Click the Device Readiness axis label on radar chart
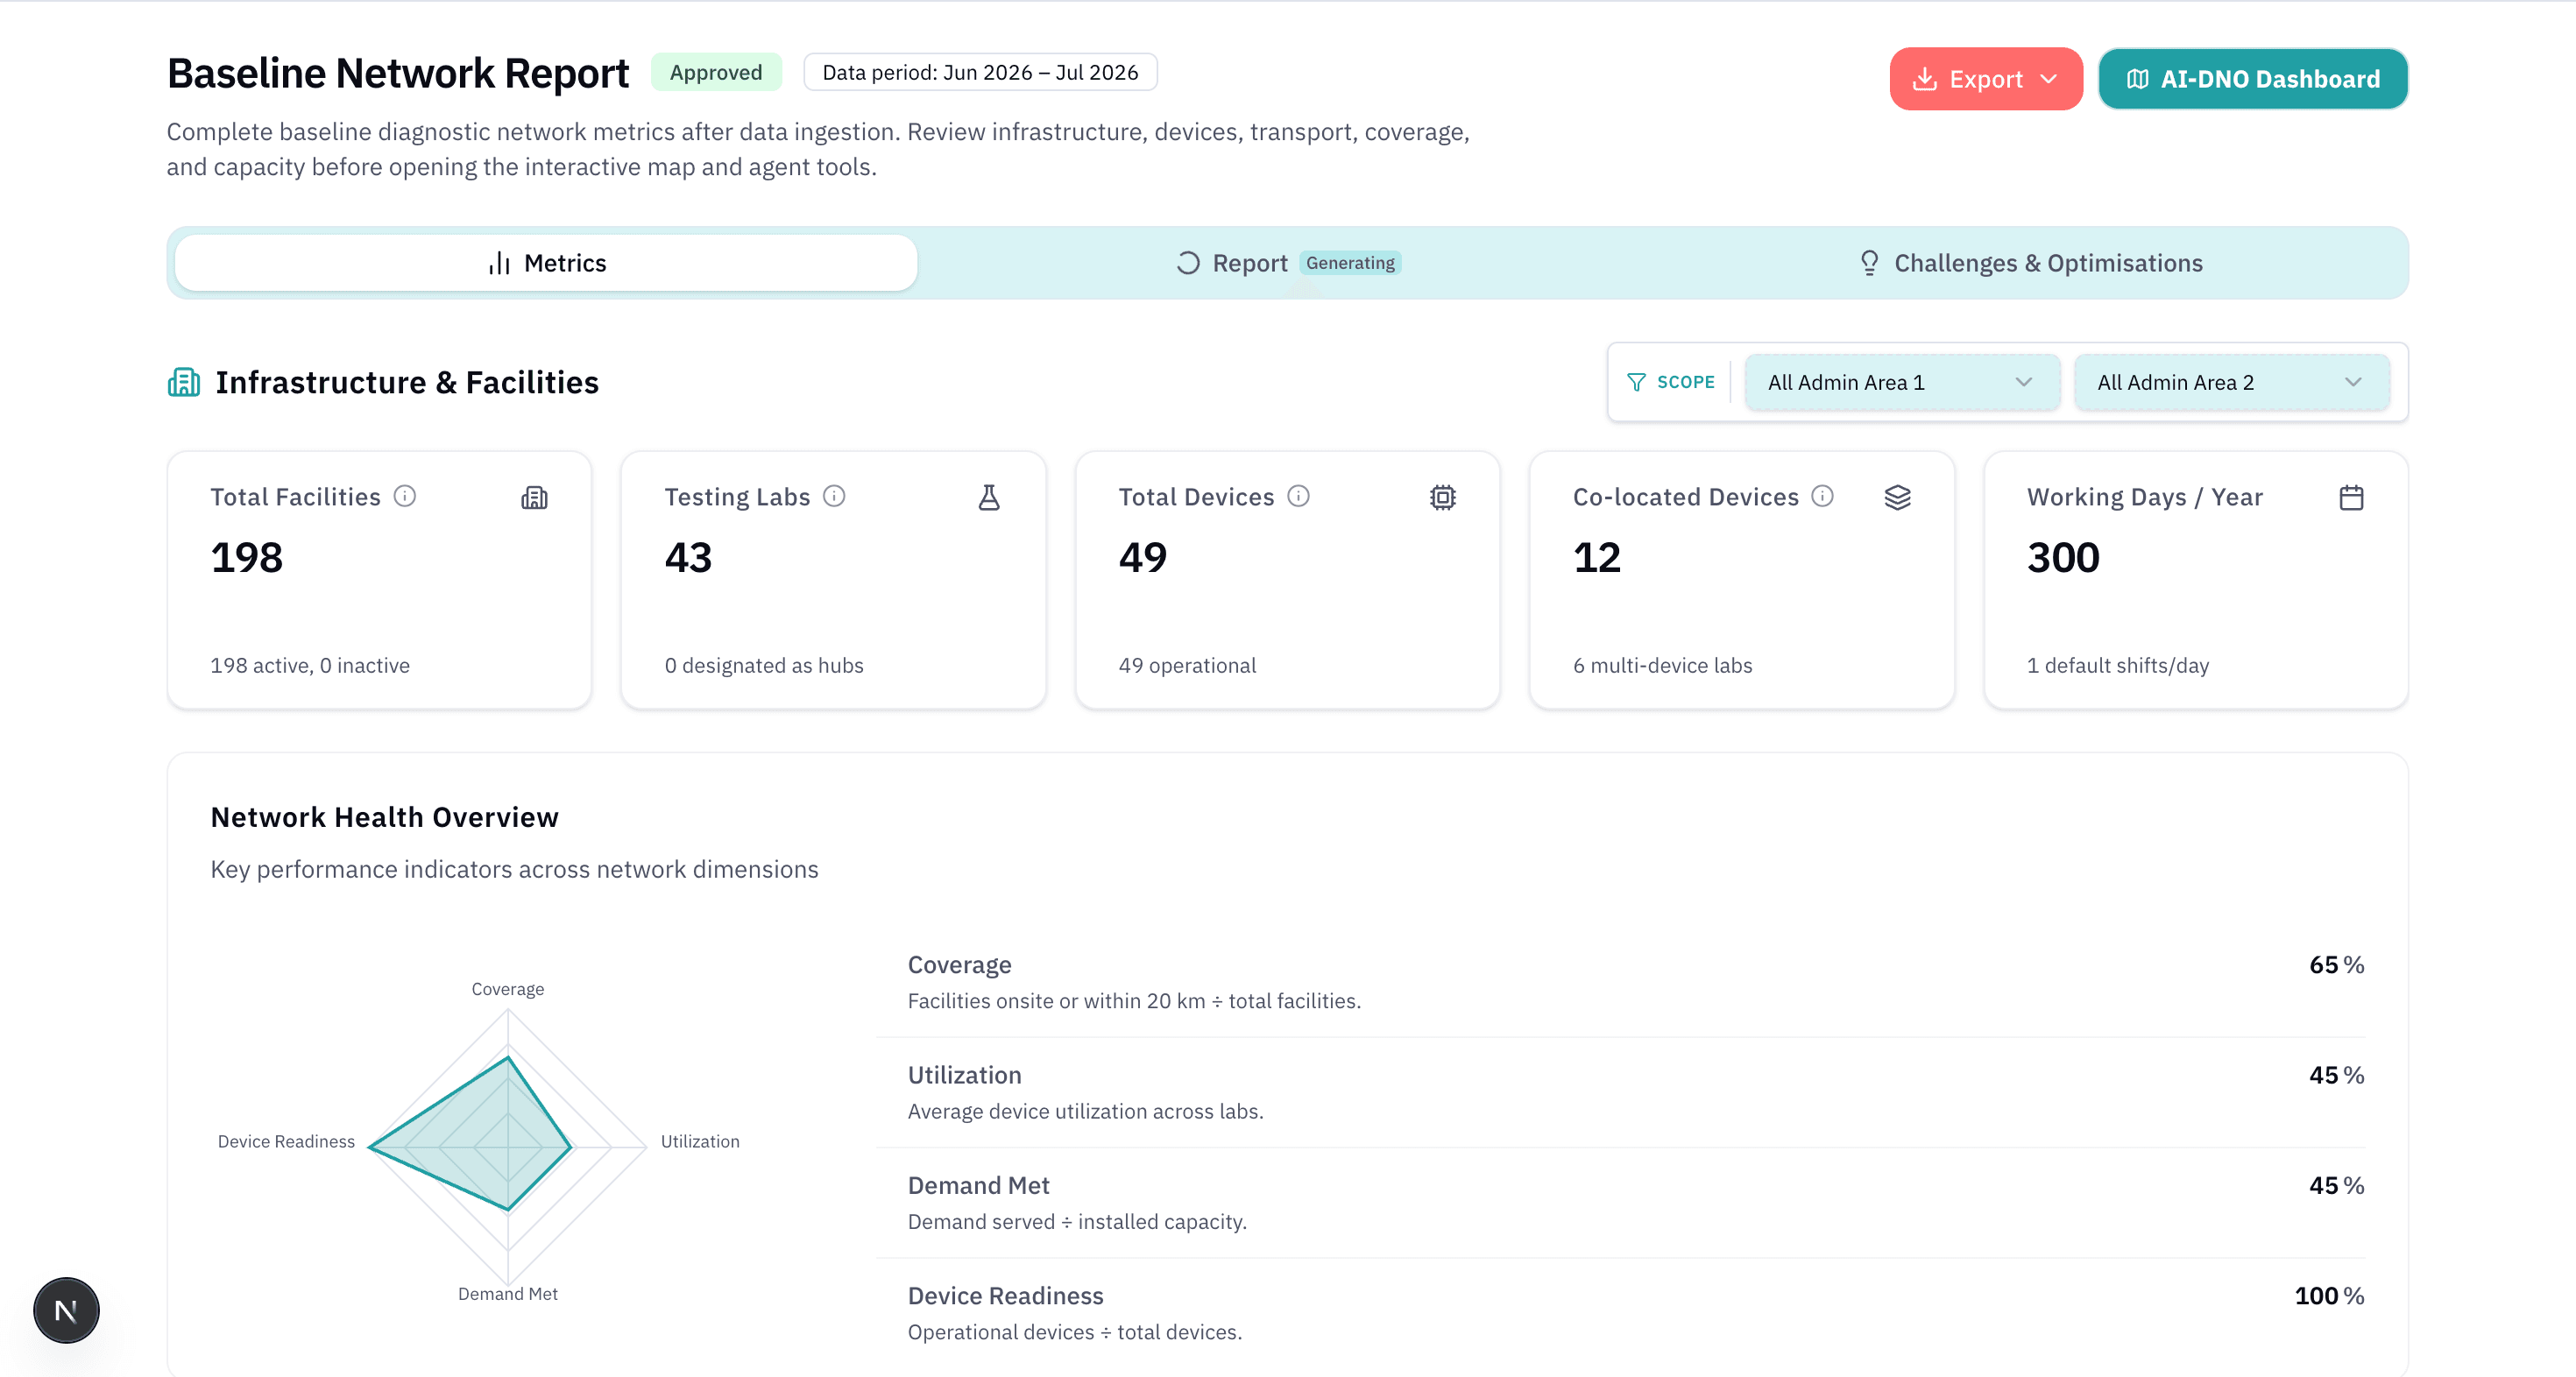This screenshot has height=1377, width=2576. point(286,1141)
